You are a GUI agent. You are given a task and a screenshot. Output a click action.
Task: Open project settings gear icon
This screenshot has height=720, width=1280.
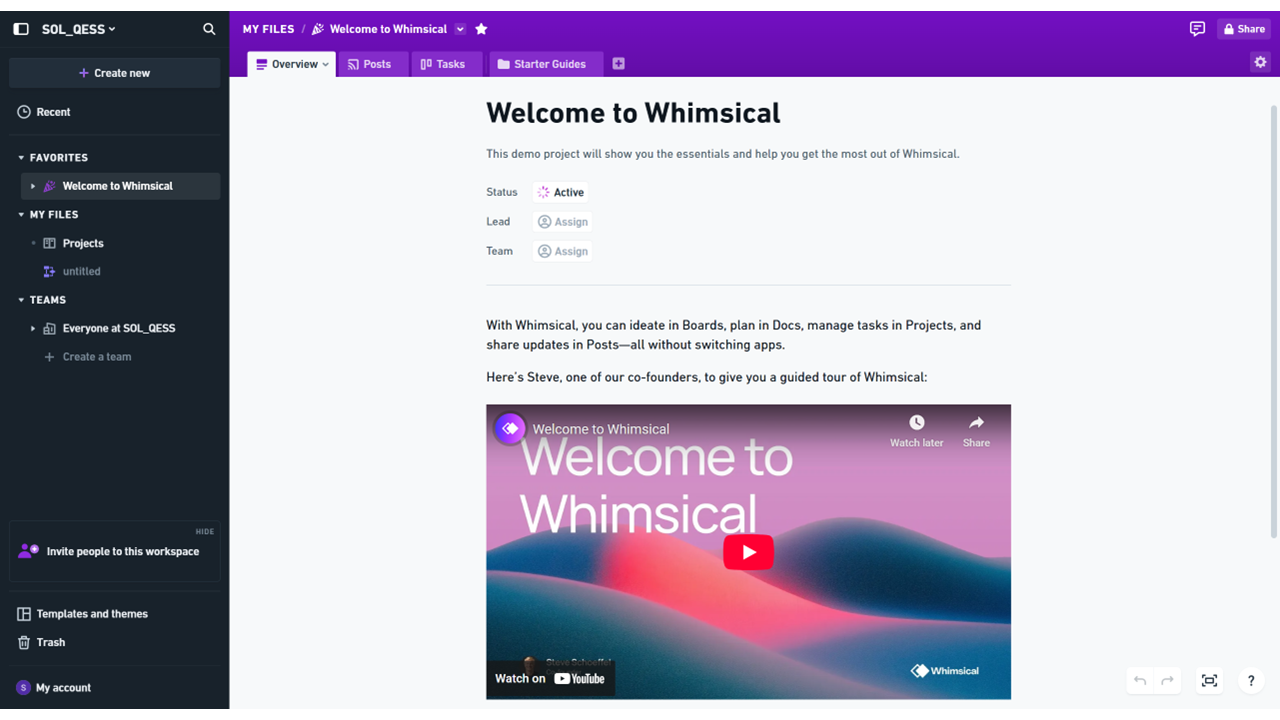[1260, 62]
